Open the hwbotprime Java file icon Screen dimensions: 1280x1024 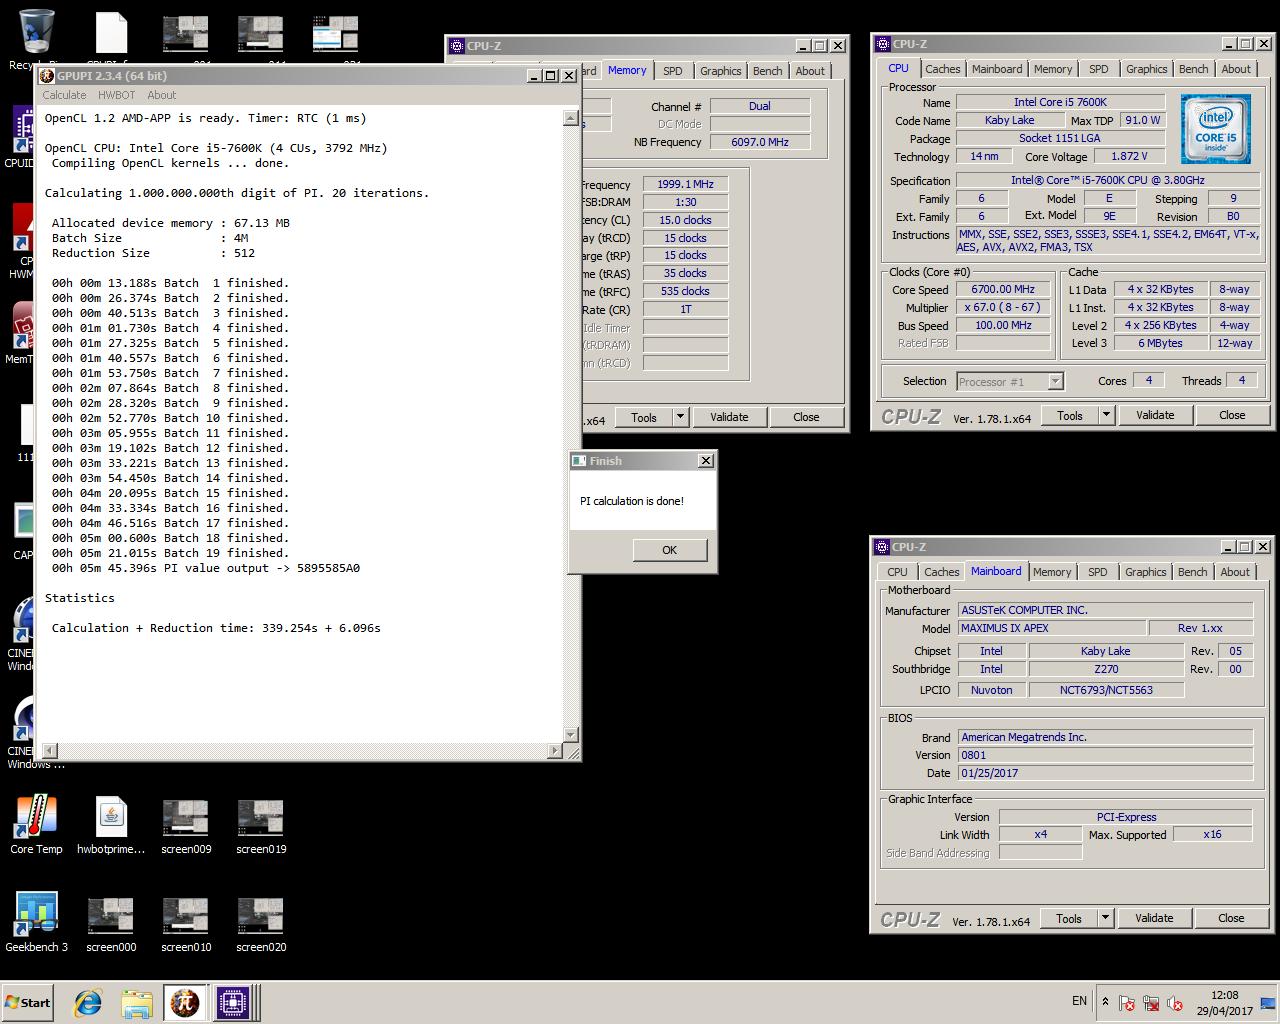[111, 825]
